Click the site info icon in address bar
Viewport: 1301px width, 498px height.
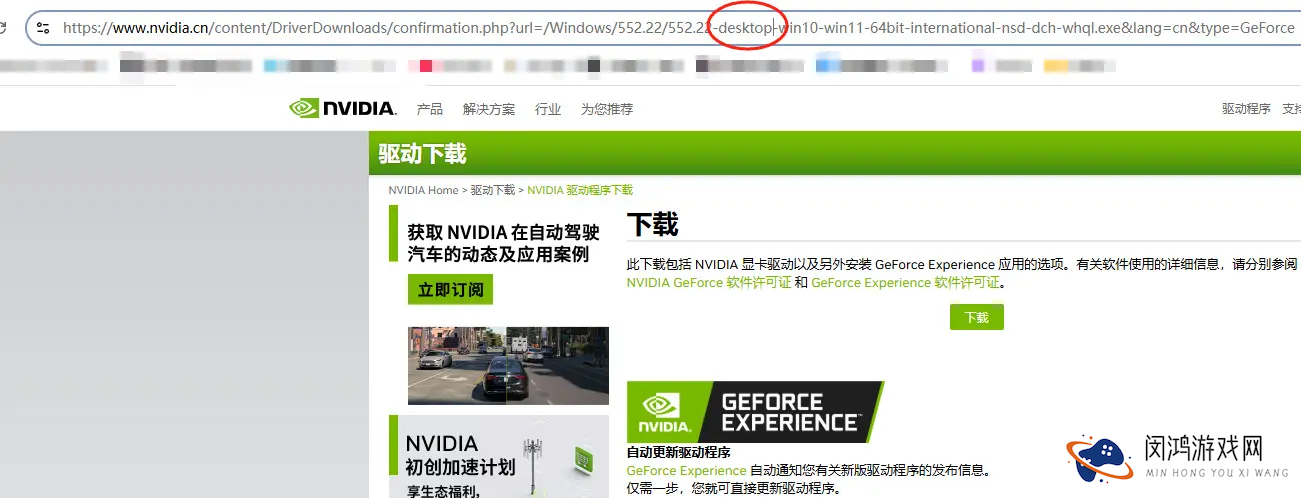(43, 28)
